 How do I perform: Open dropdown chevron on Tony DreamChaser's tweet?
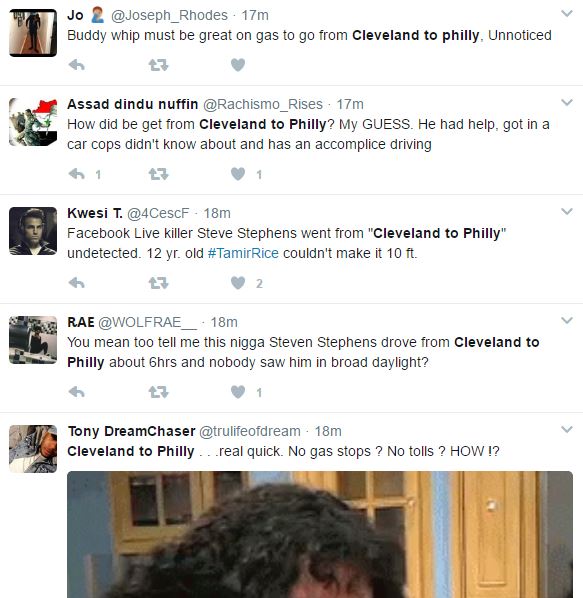(x=567, y=430)
